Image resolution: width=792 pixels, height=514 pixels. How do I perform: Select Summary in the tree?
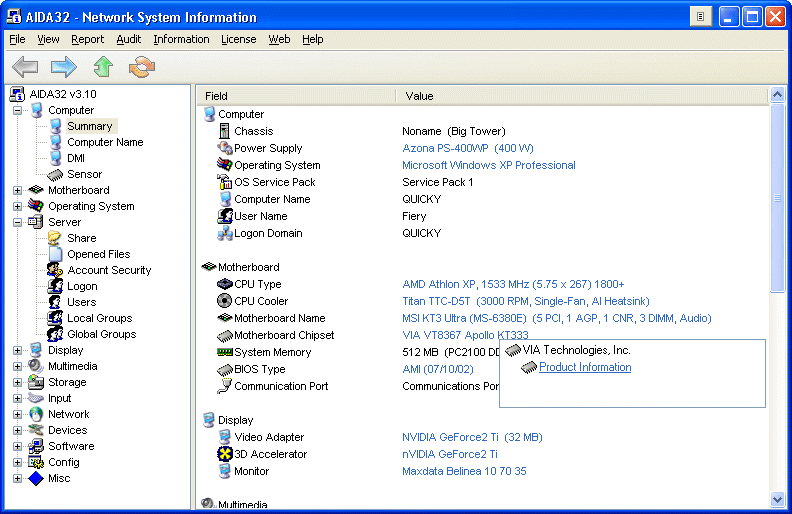point(90,126)
